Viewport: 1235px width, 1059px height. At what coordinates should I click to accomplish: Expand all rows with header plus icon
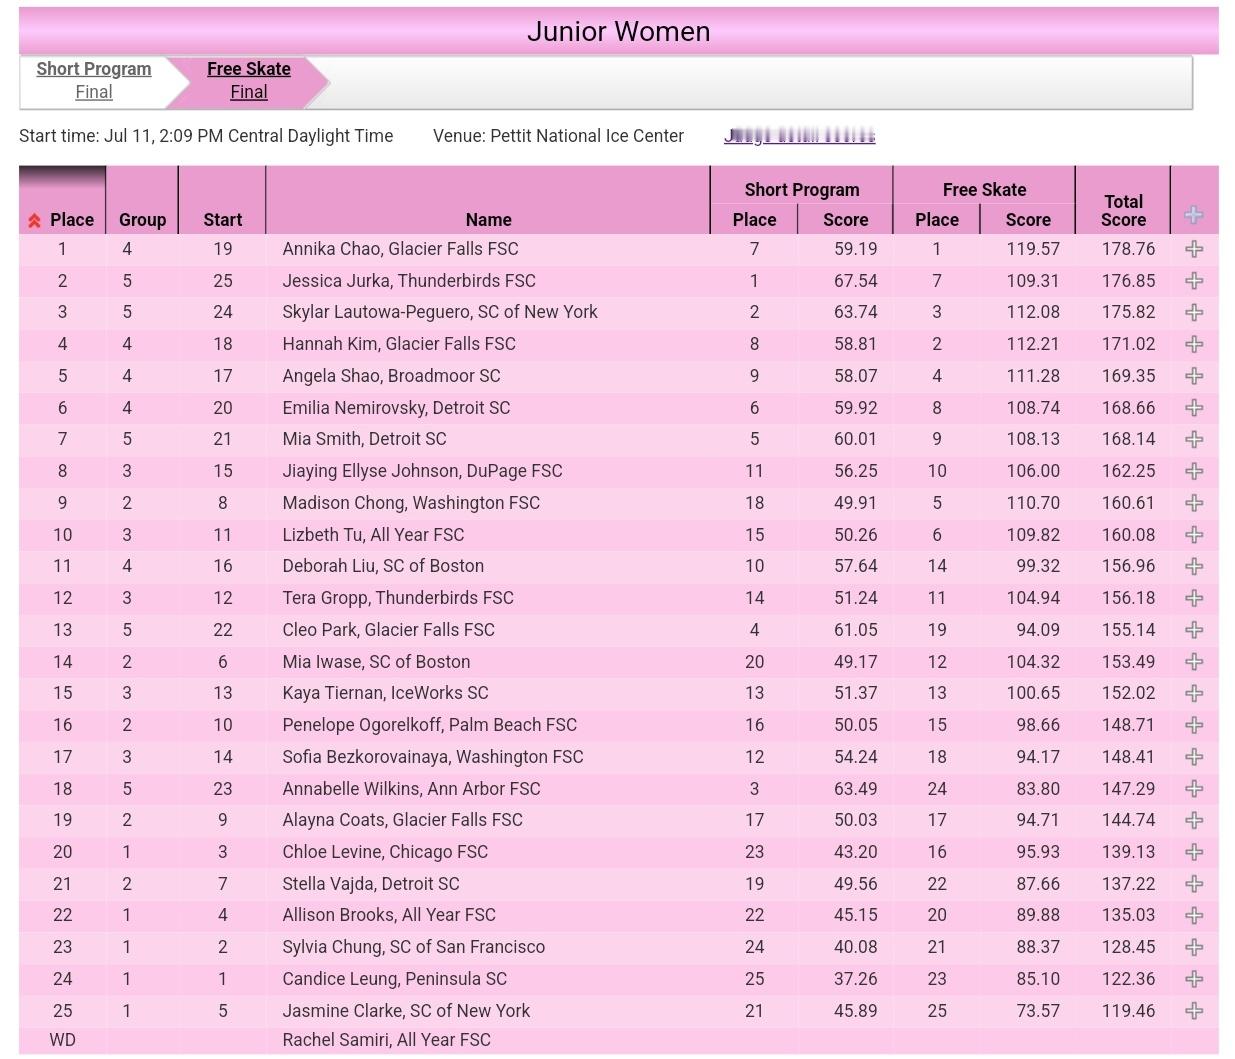coord(1194,215)
